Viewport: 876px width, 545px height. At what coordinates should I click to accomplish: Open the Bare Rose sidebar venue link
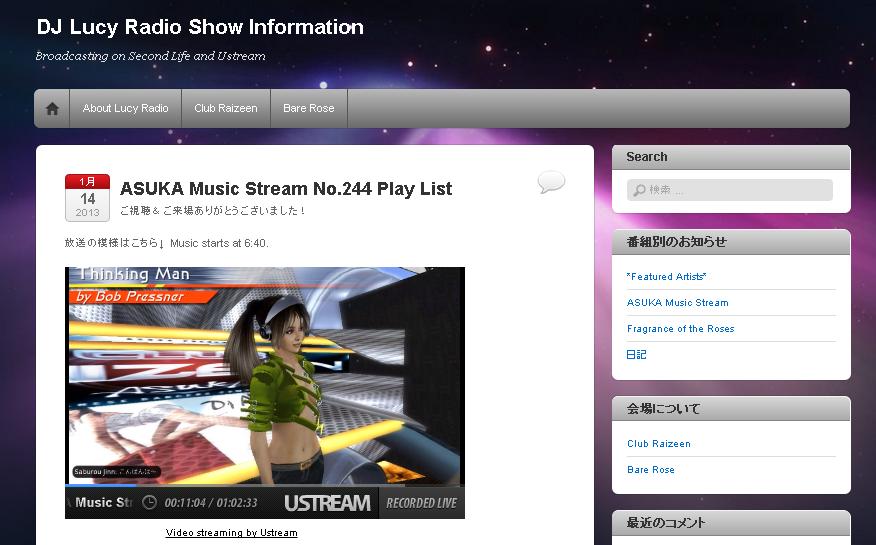[x=651, y=470]
